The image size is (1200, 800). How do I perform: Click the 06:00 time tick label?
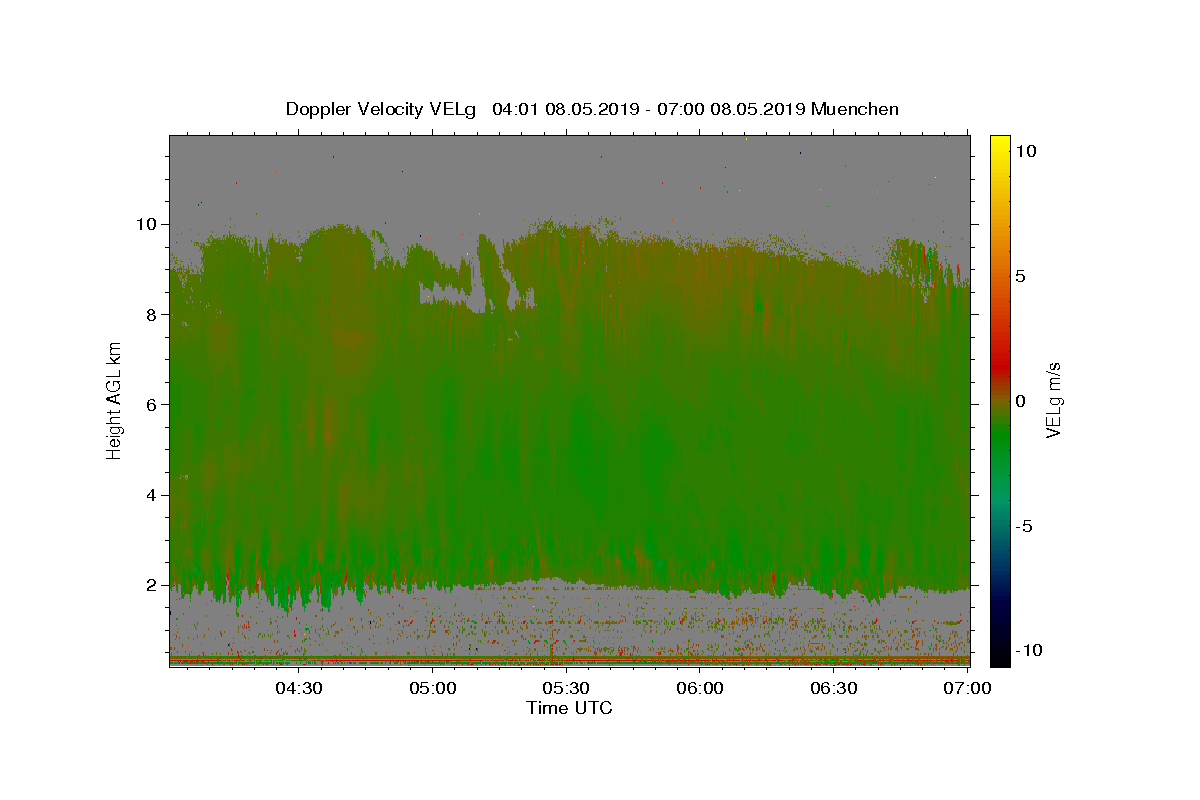700,688
